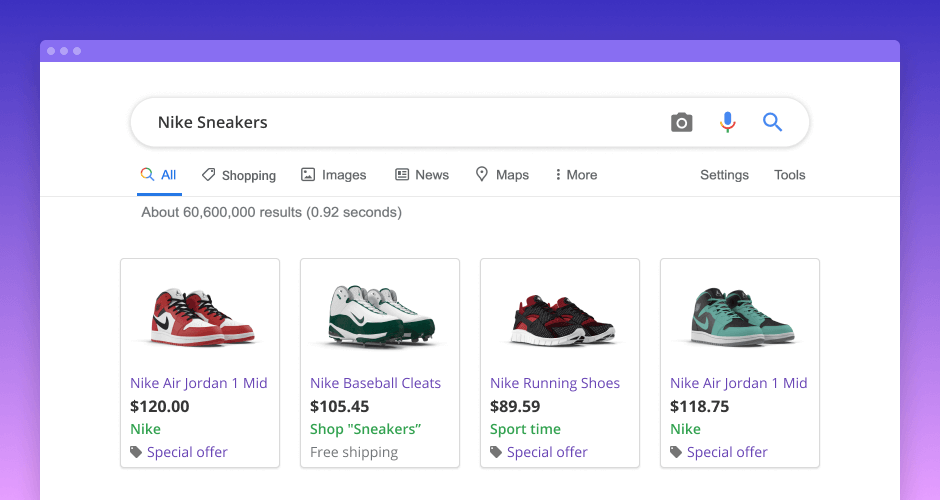Screen dimensions: 940x500
Task: Start voice search with microphone icon
Action: [x=727, y=122]
